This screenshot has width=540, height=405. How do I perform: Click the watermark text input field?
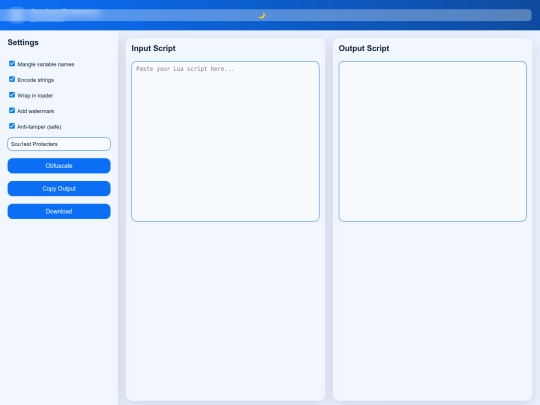coord(59,144)
